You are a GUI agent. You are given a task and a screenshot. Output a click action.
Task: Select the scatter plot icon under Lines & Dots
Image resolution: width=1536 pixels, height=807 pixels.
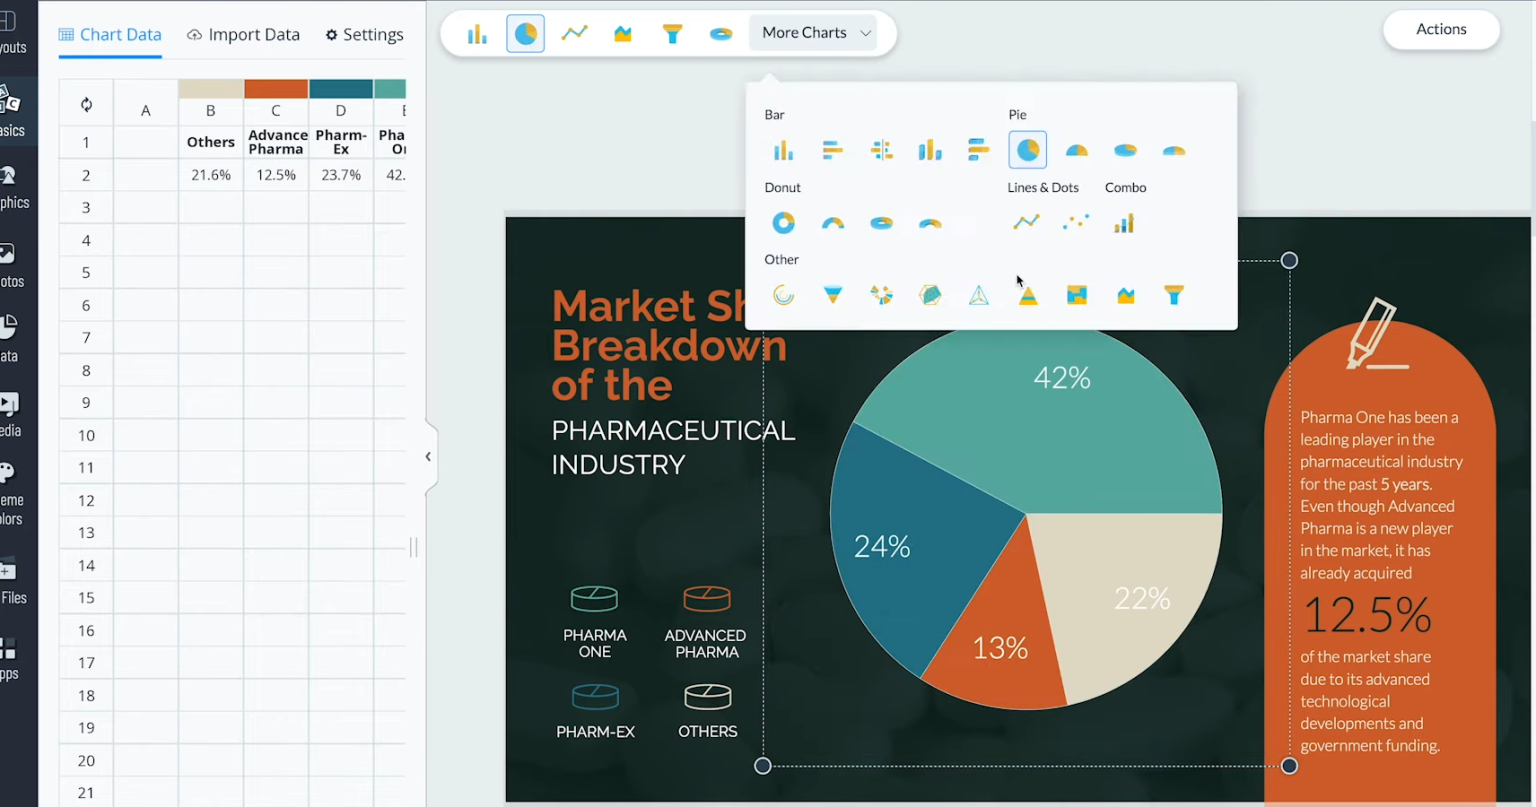1076,222
